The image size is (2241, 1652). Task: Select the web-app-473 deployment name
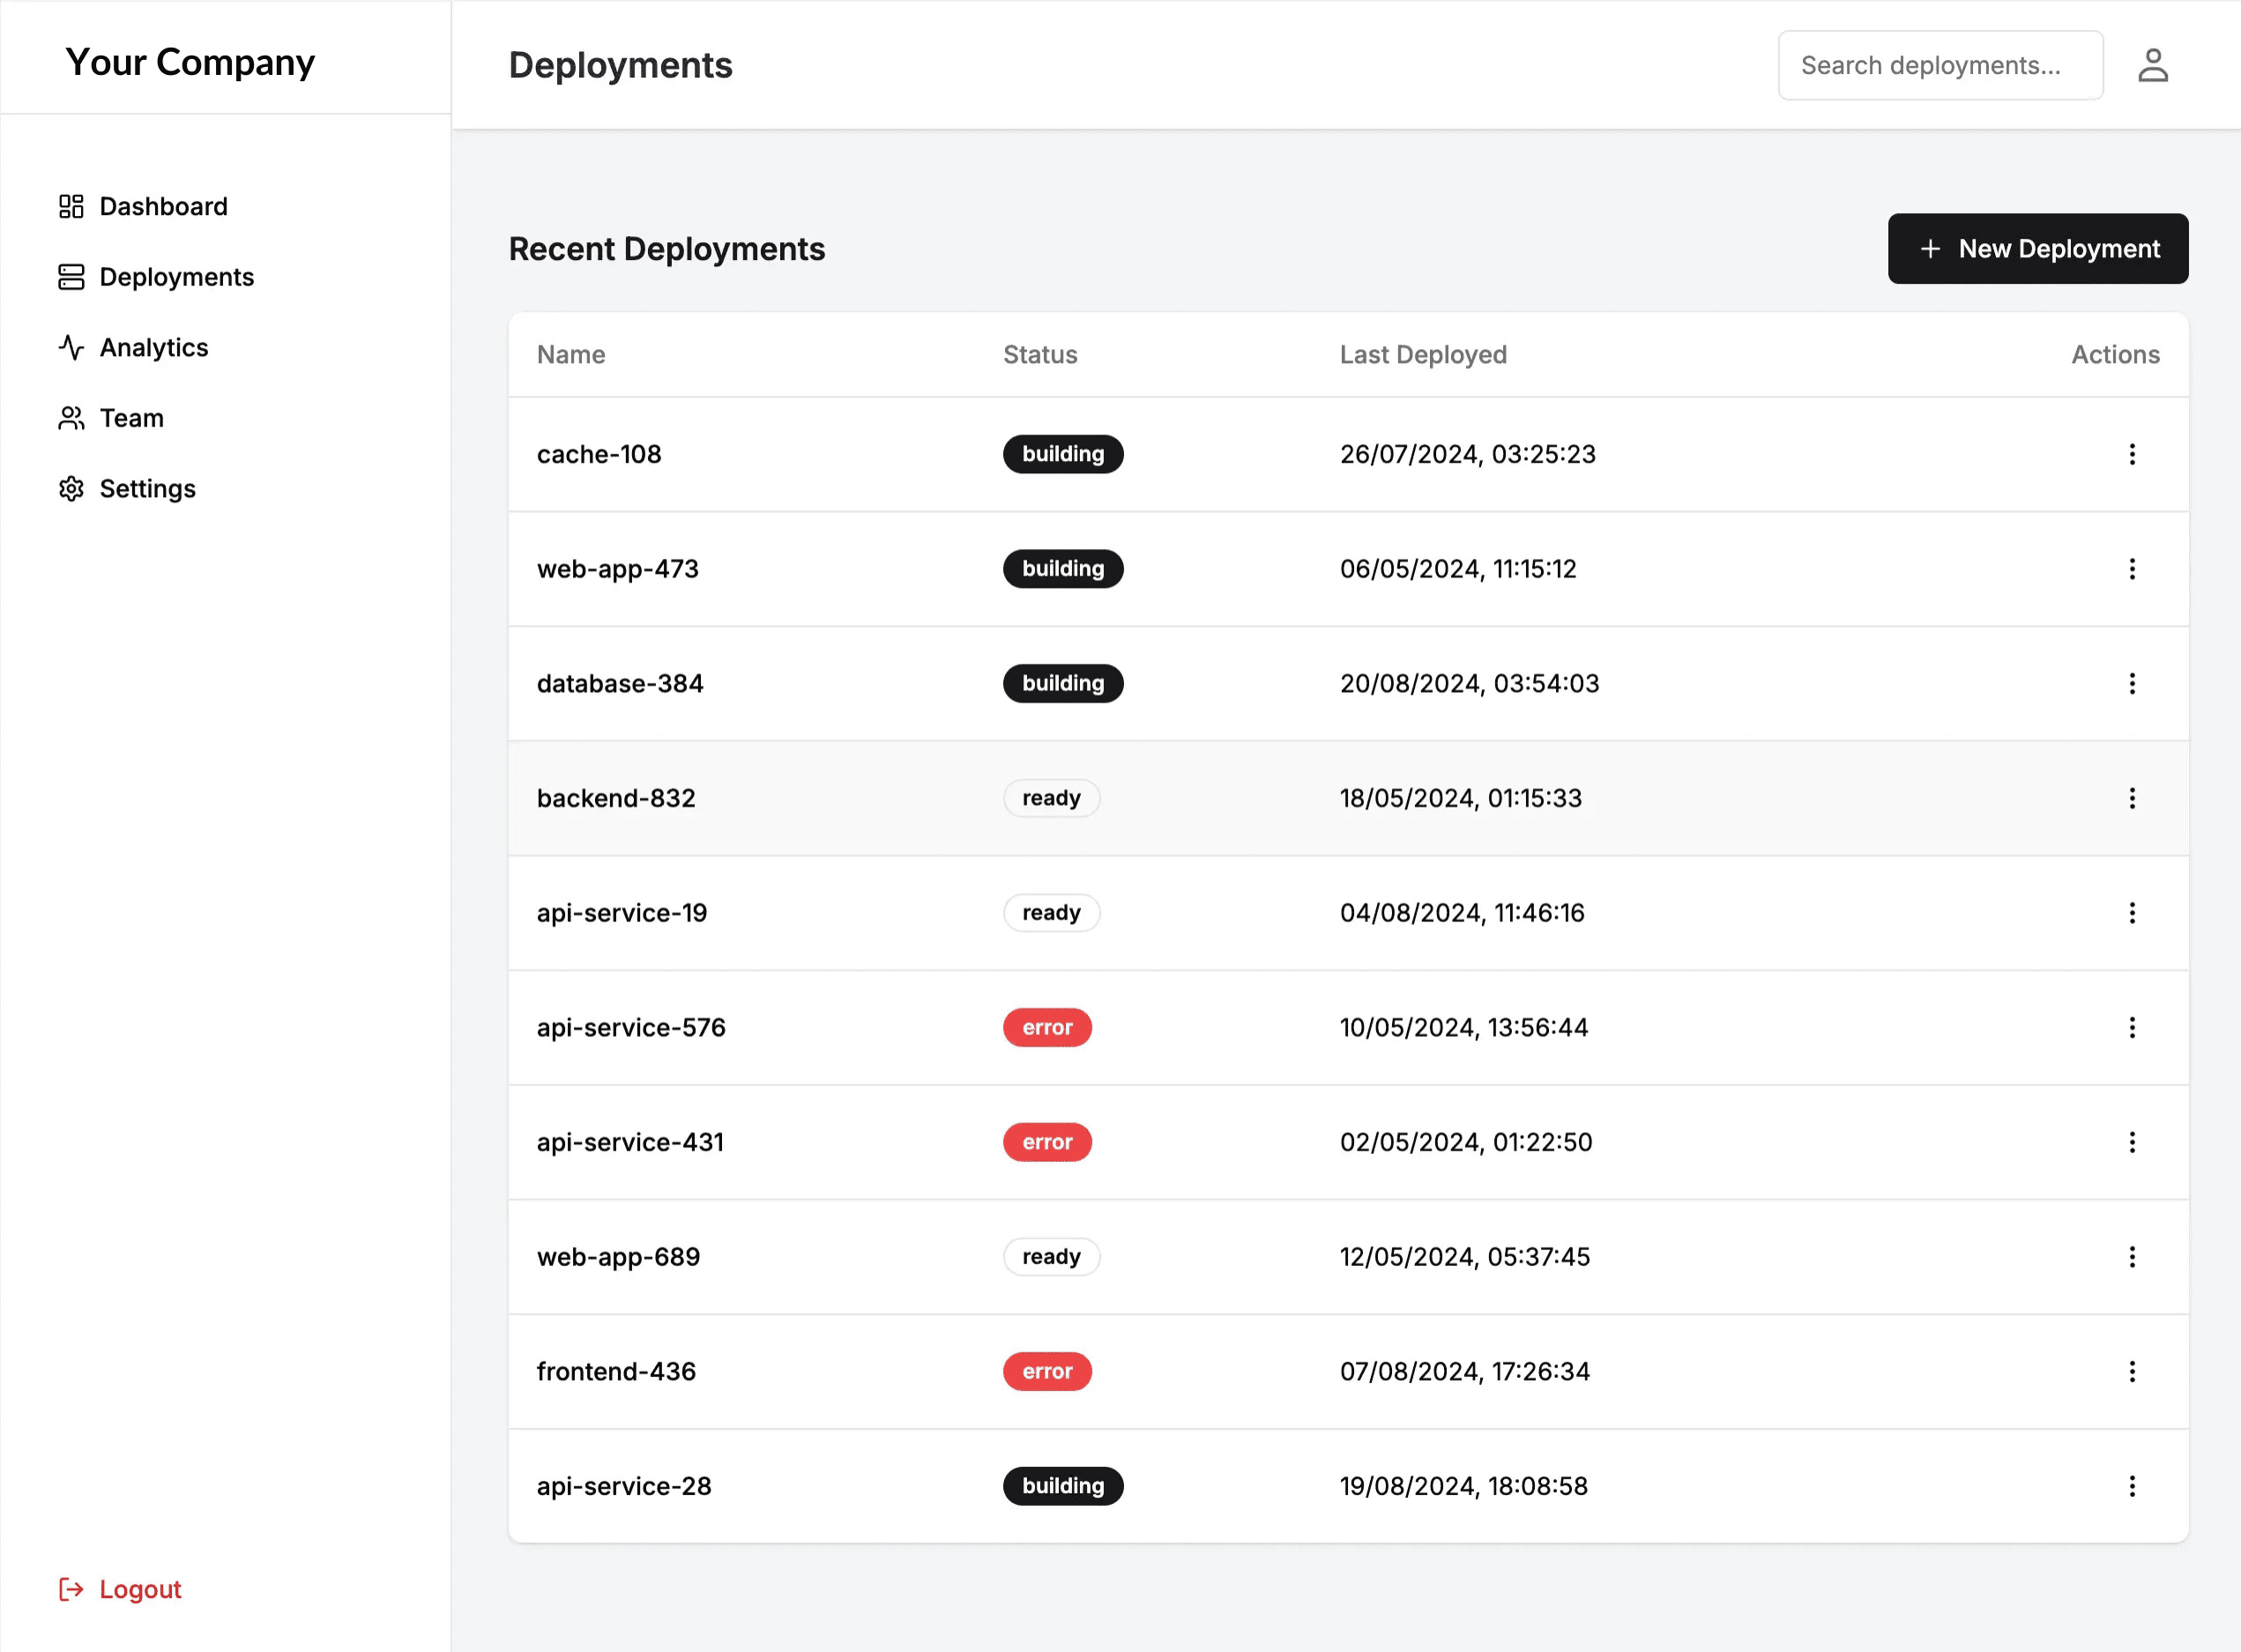[x=617, y=569]
